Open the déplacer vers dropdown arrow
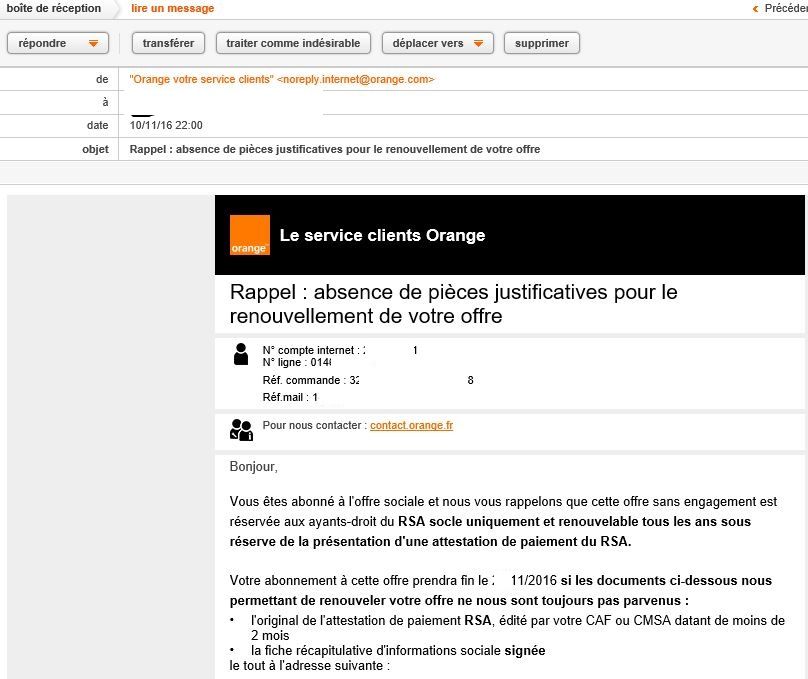 point(478,43)
